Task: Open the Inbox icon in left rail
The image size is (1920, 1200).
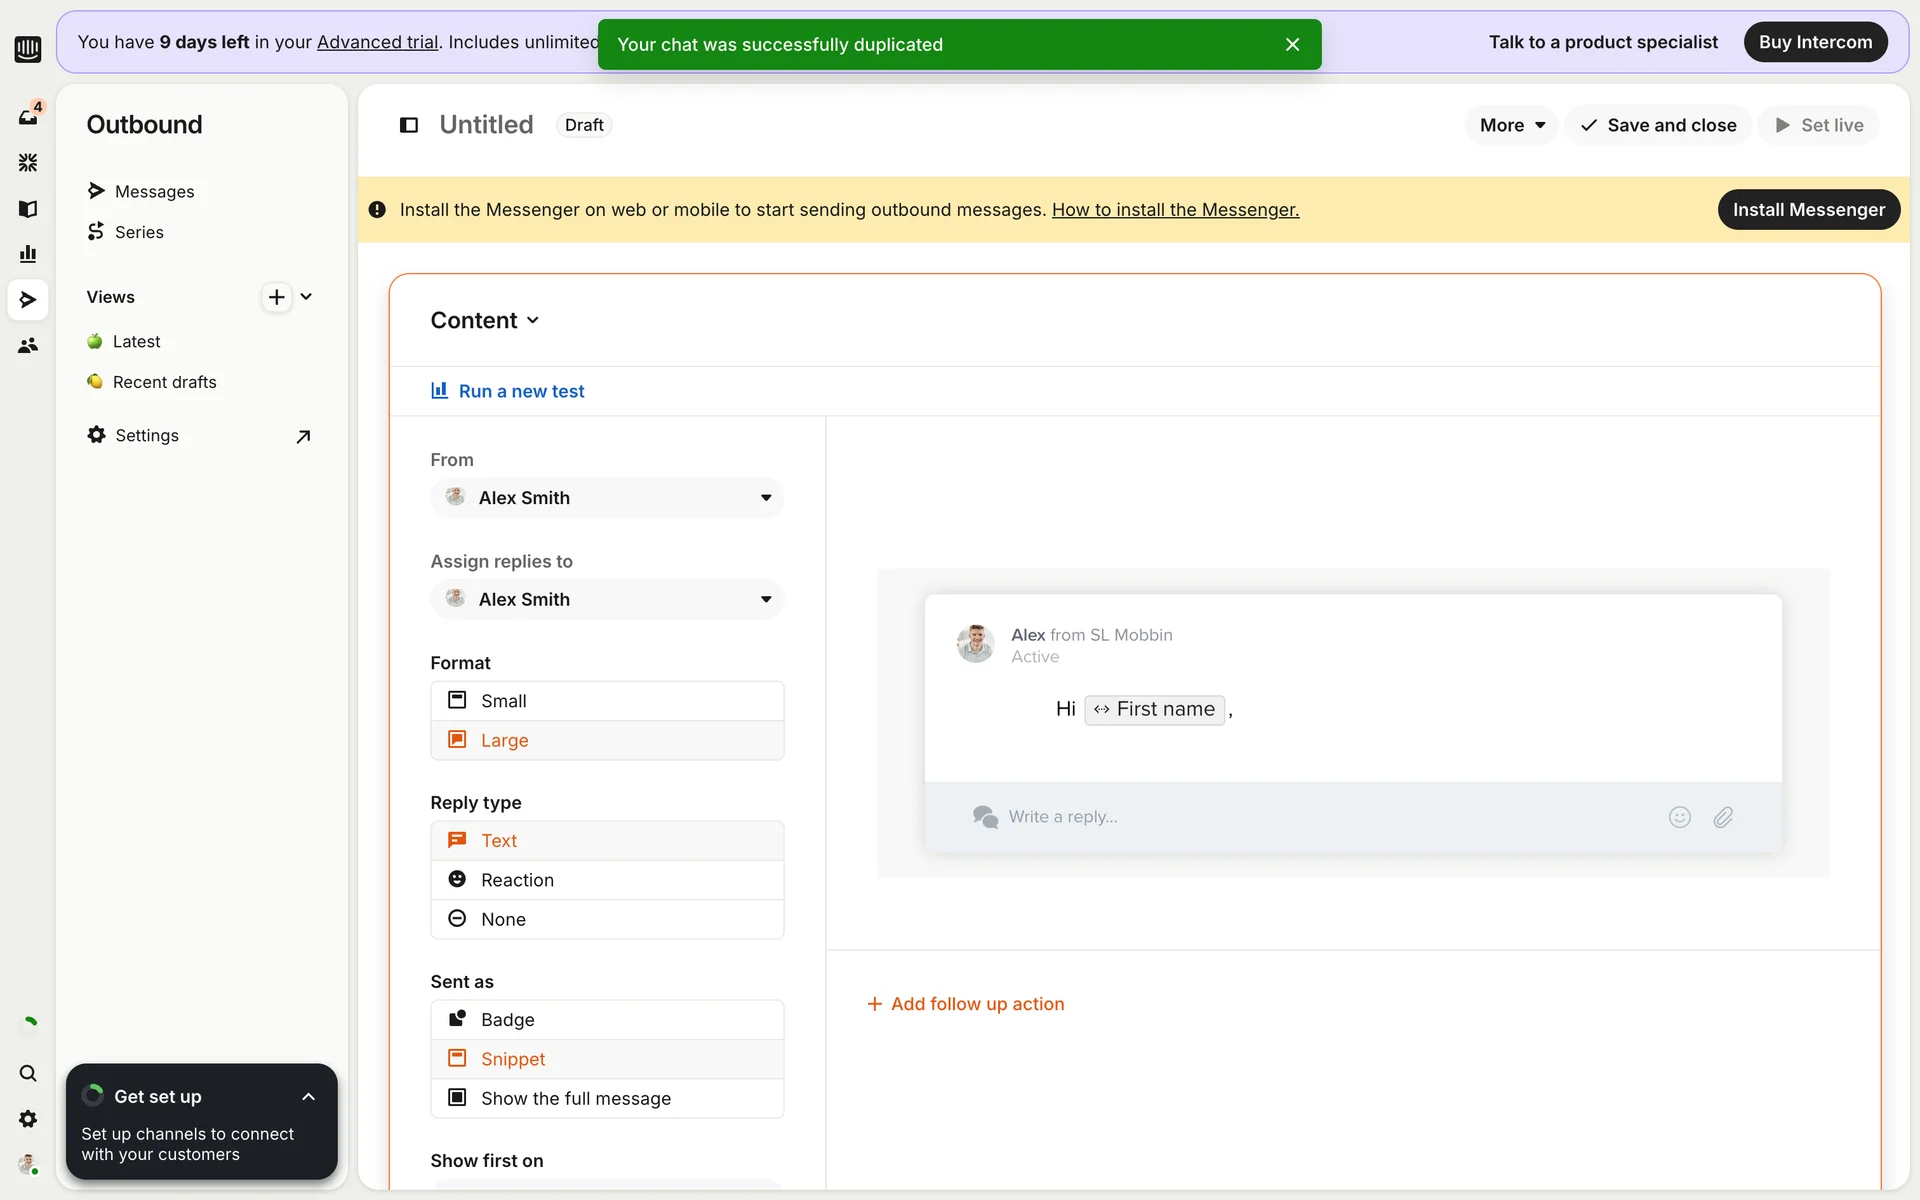Action: coord(28,117)
